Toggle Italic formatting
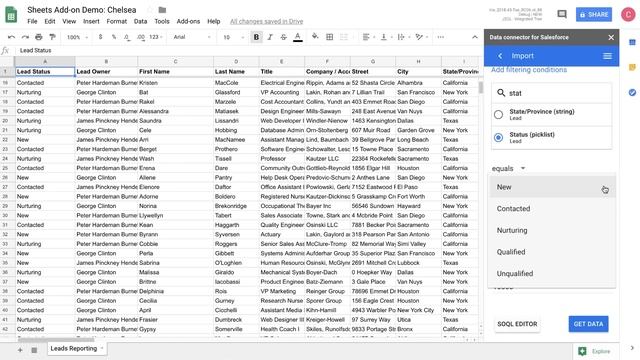 pos(270,37)
